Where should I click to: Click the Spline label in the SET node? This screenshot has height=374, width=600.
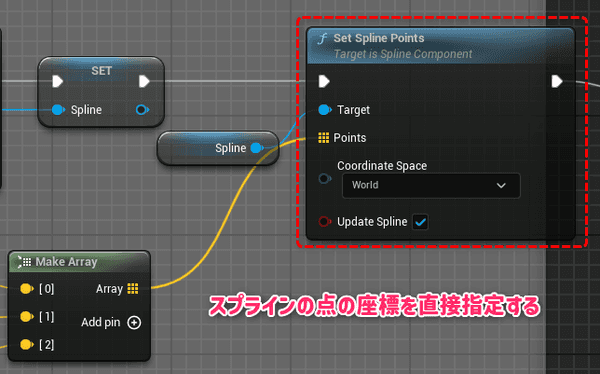[86, 110]
